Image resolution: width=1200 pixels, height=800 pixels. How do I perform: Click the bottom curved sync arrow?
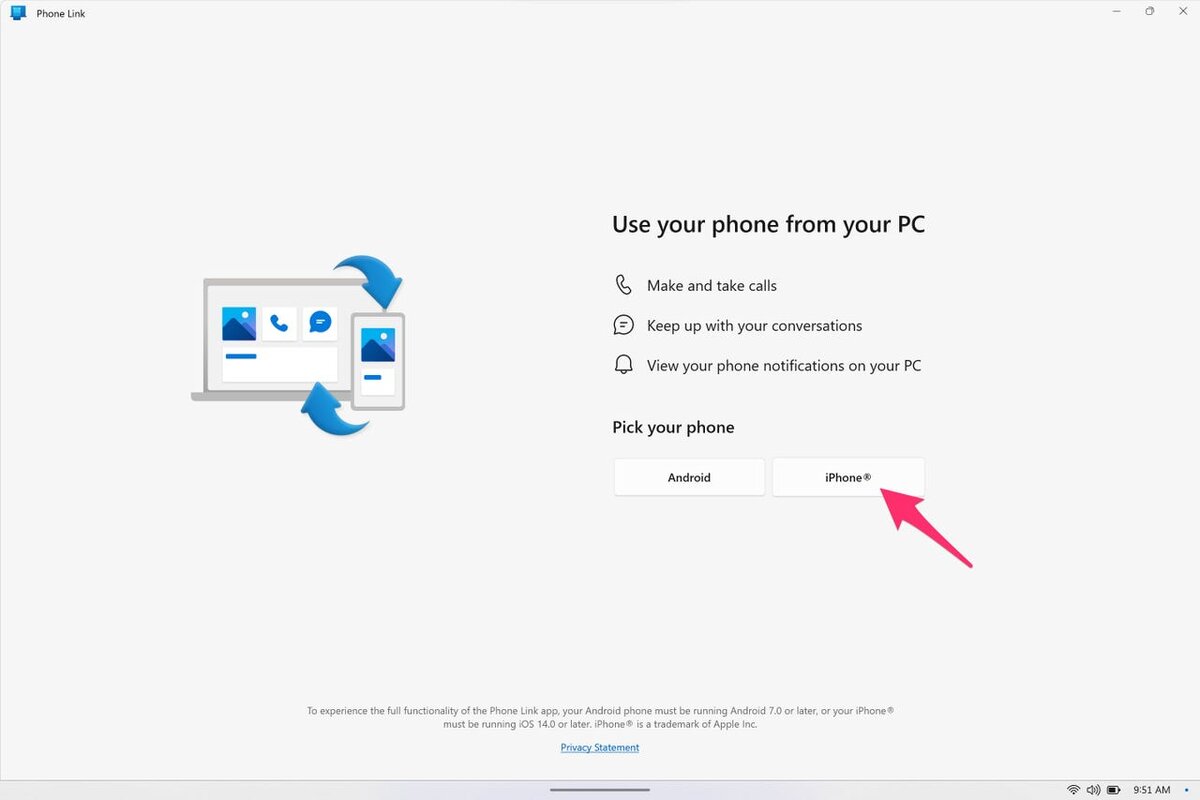pos(334,408)
